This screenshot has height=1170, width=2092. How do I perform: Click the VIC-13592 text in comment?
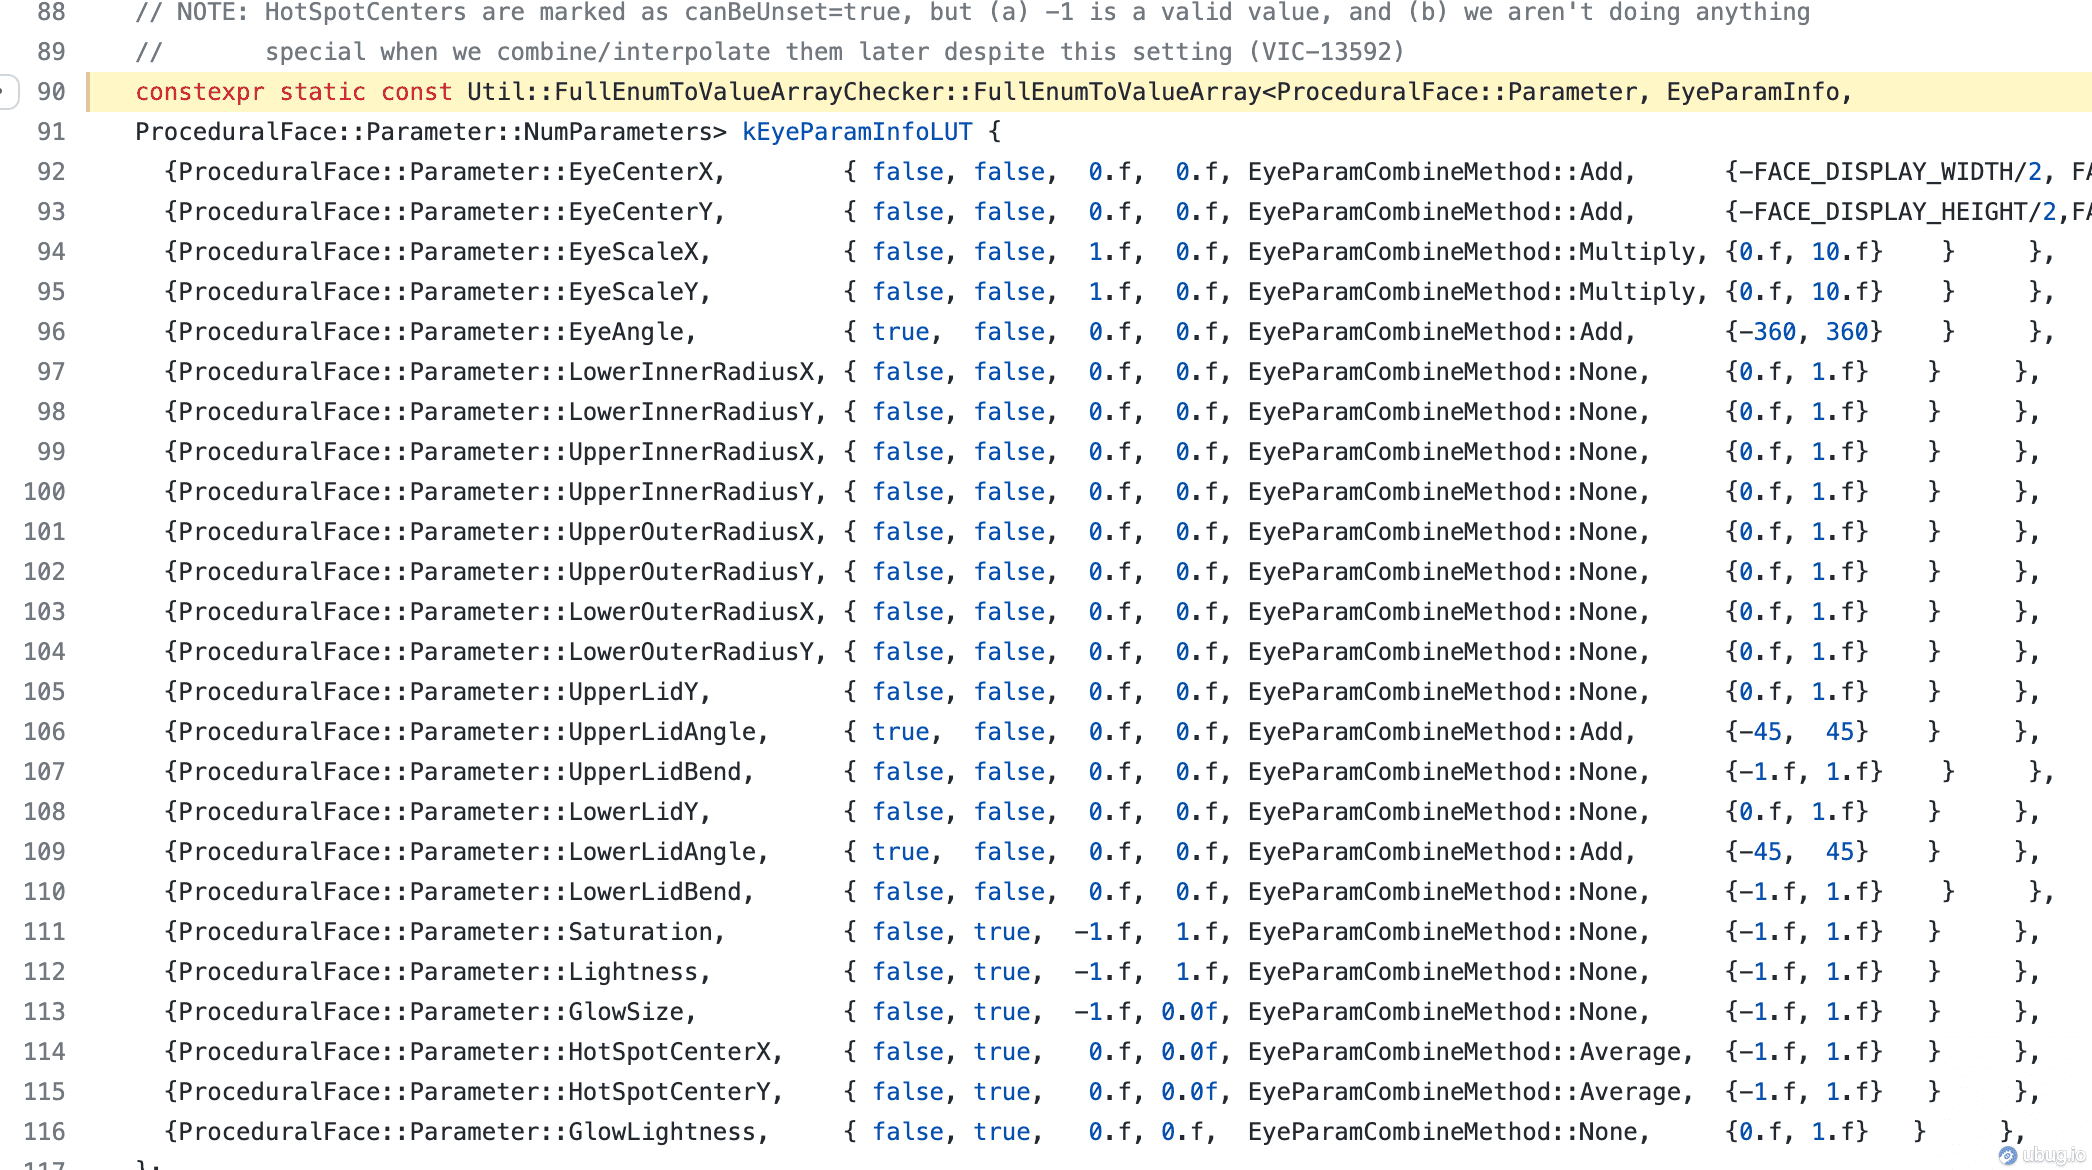coord(1325,52)
